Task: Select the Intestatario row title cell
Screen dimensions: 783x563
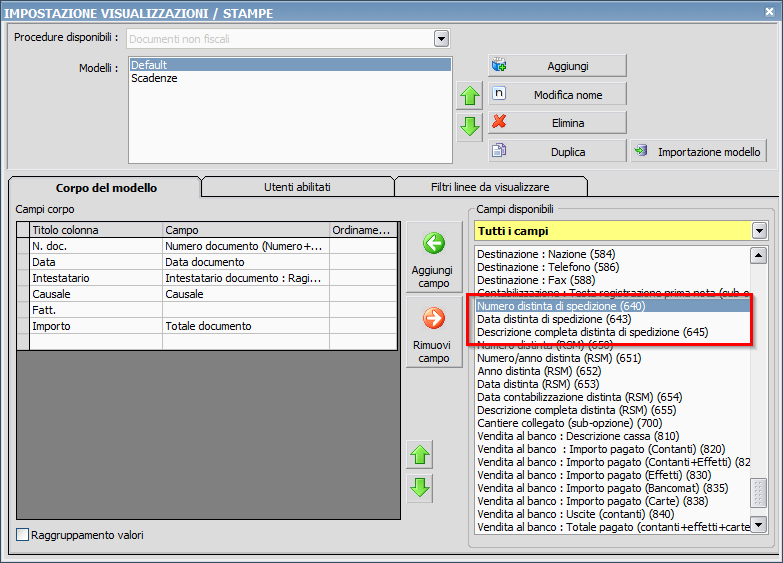Action: pos(96,278)
